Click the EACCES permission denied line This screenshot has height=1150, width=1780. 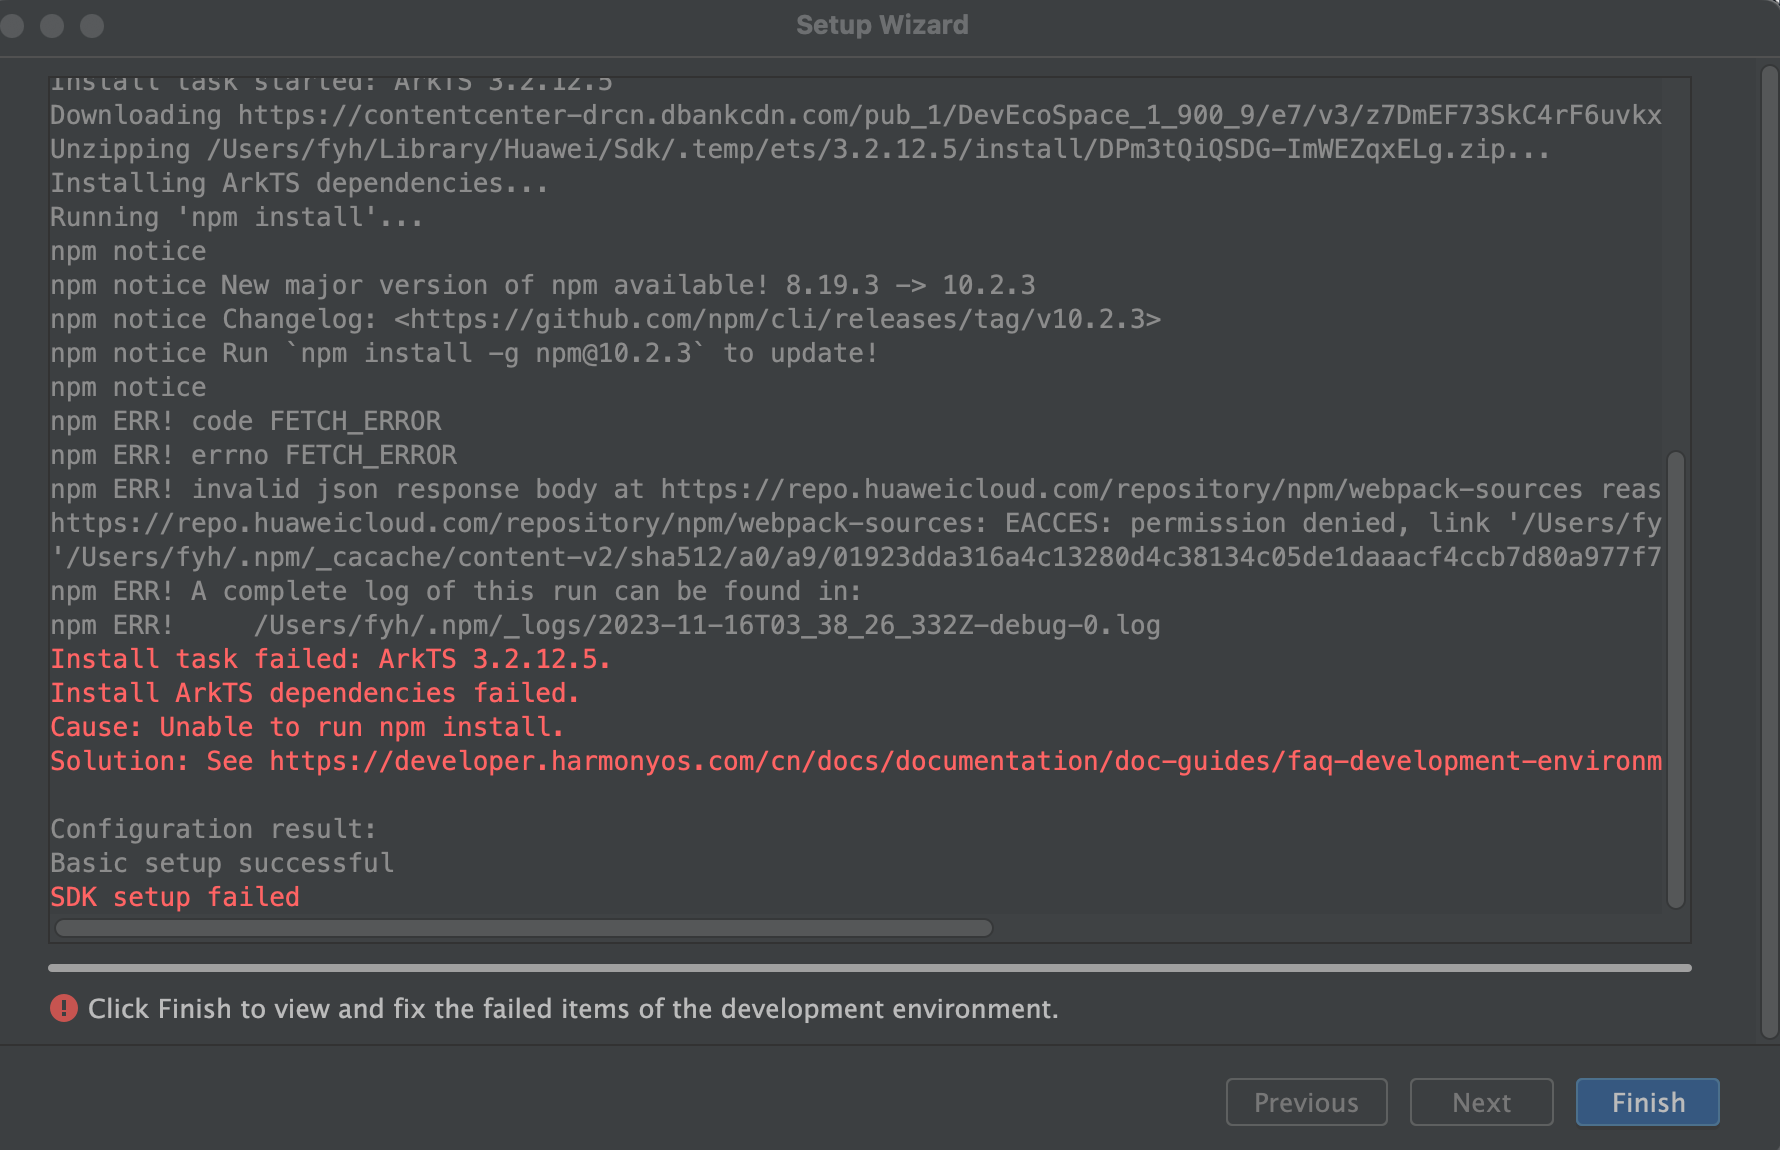(x=856, y=523)
